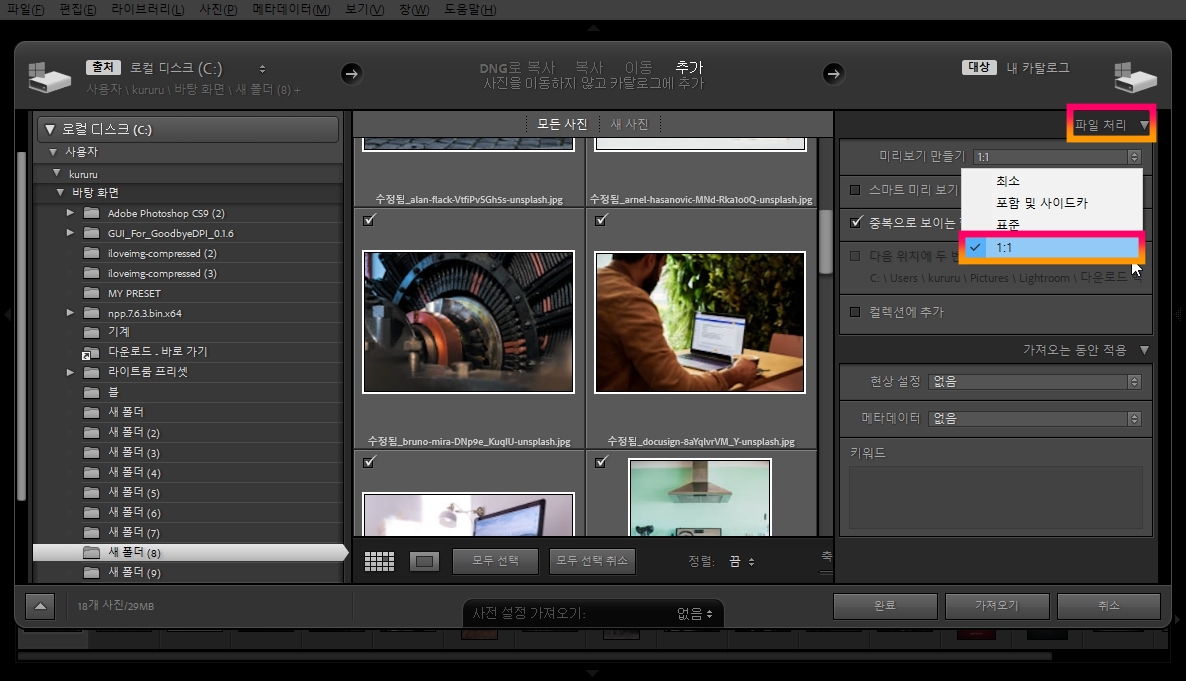
Task: Open the 편집 menu
Action: click(78, 10)
